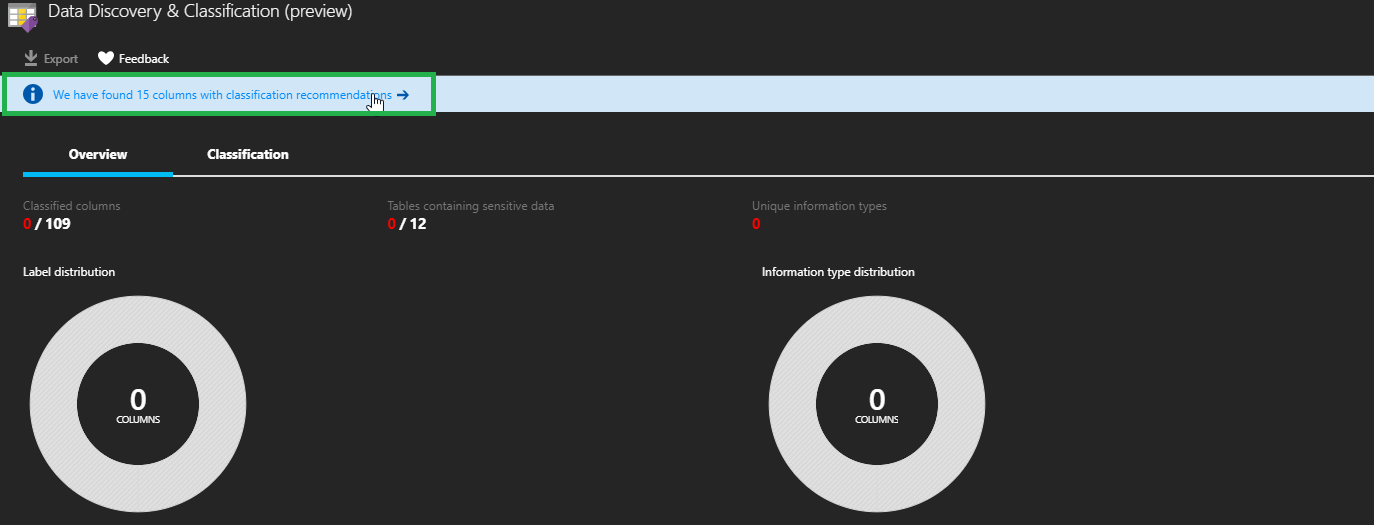Click the Data Discovery & Classification (preview) title
Image resolution: width=1374 pixels, height=525 pixels.
point(200,12)
